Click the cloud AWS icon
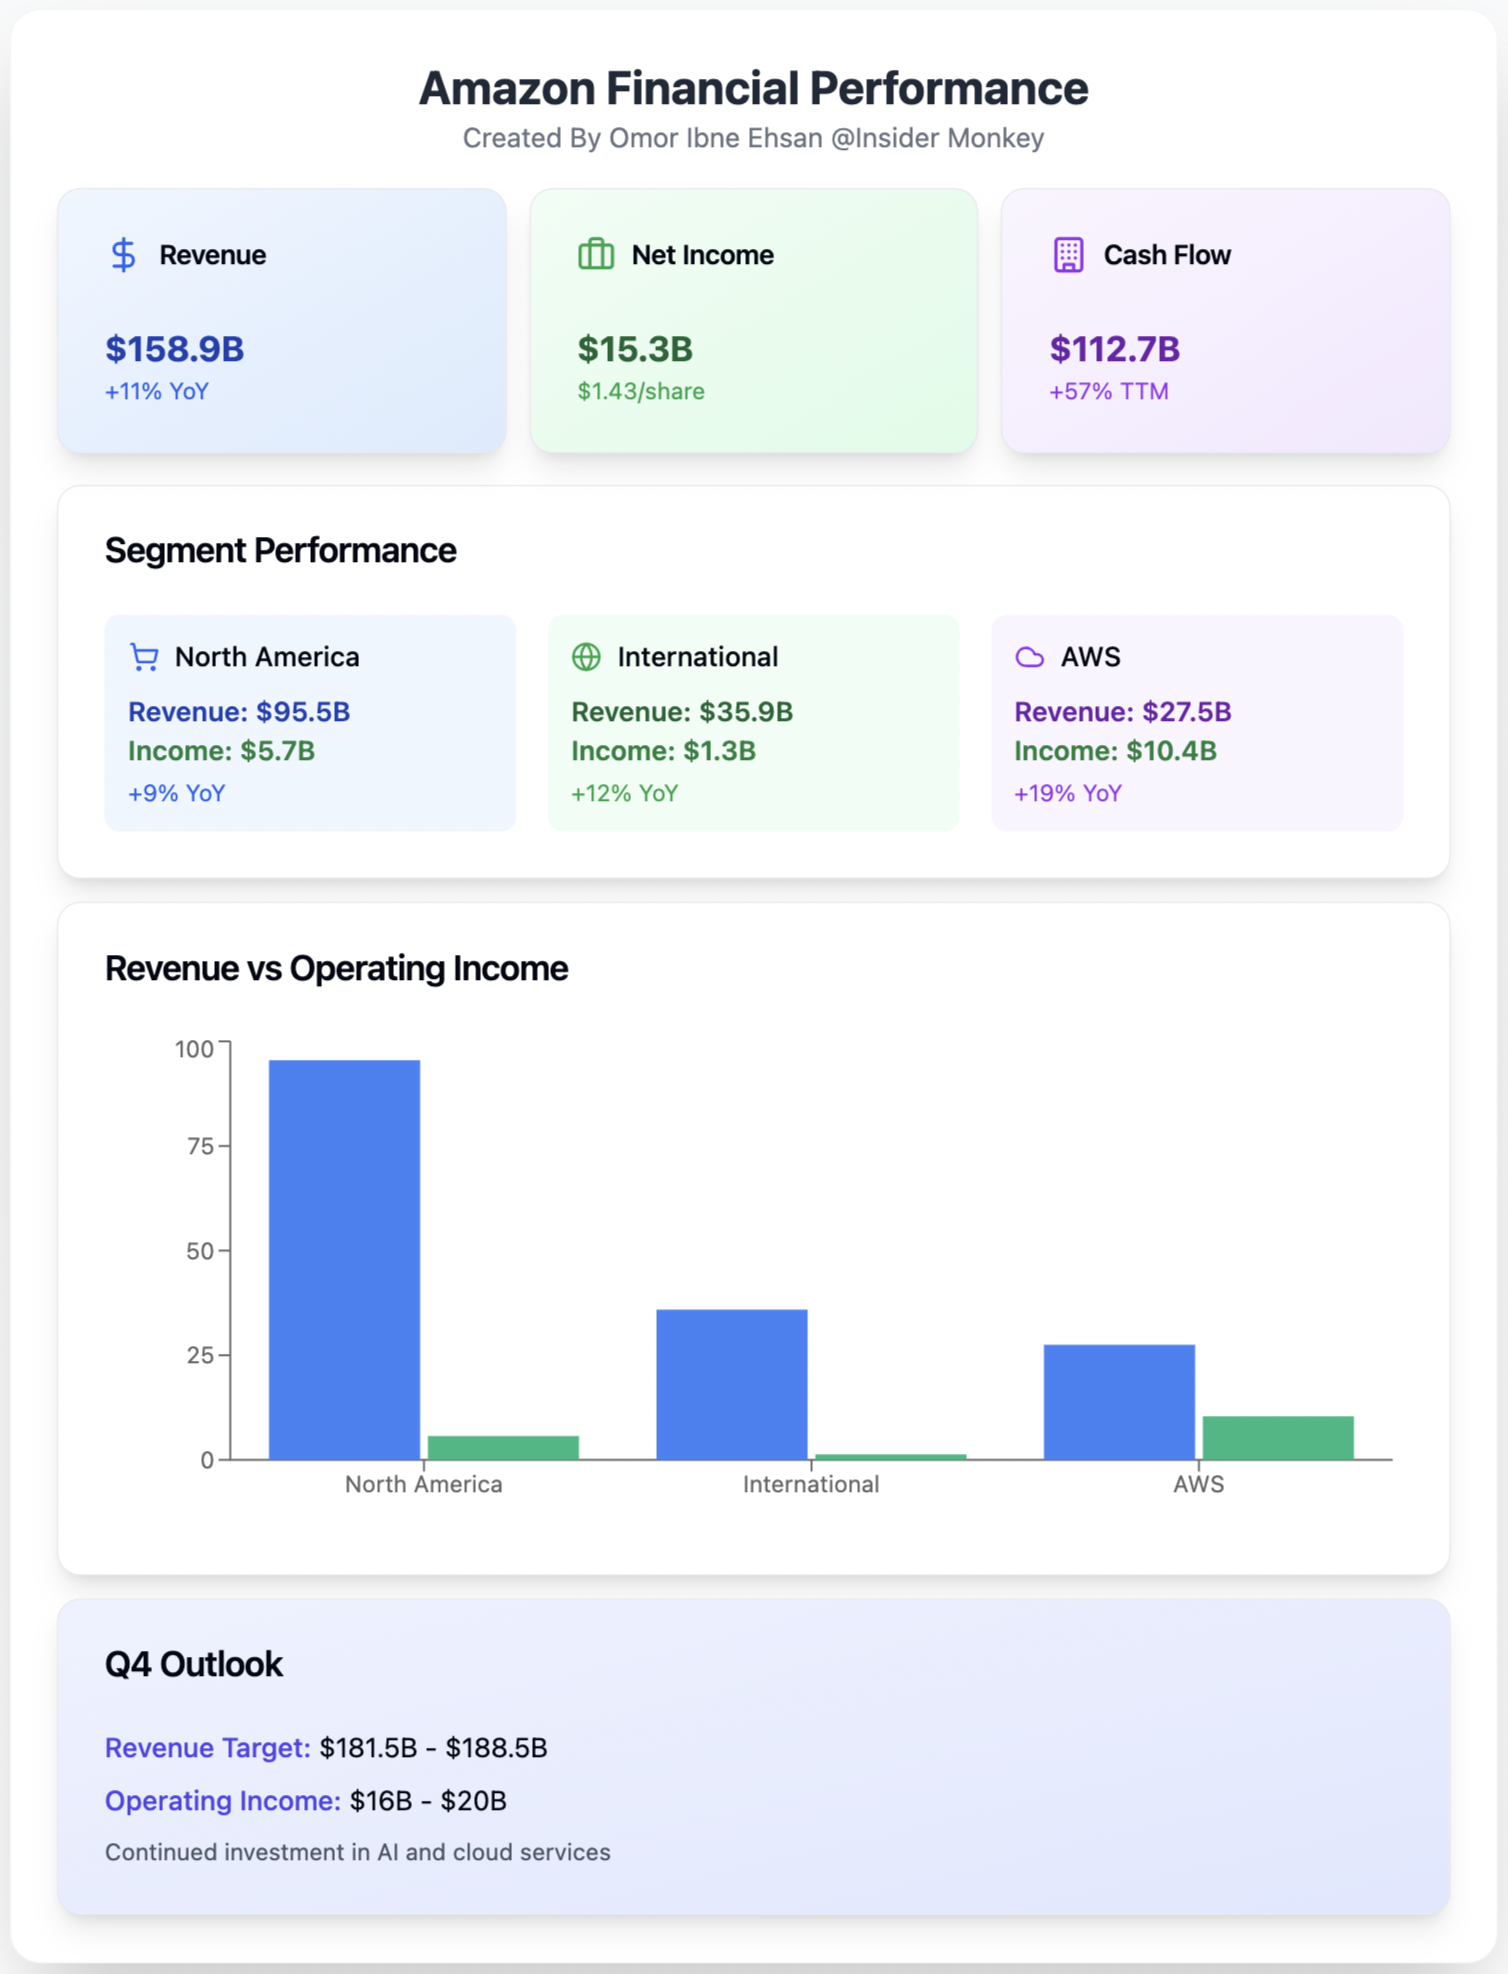Viewport: 1508px width, 1974px height. pyautogui.click(x=1029, y=657)
